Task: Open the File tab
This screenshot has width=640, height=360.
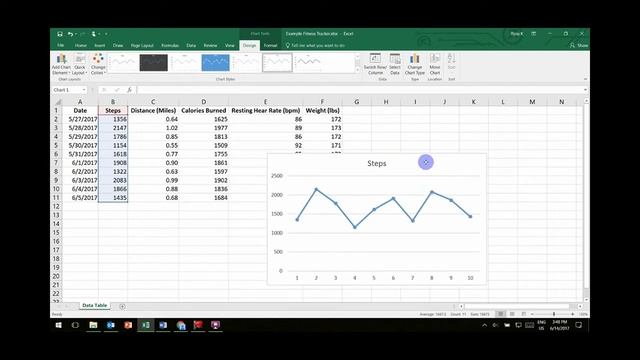Action: pyautogui.click(x=60, y=45)
